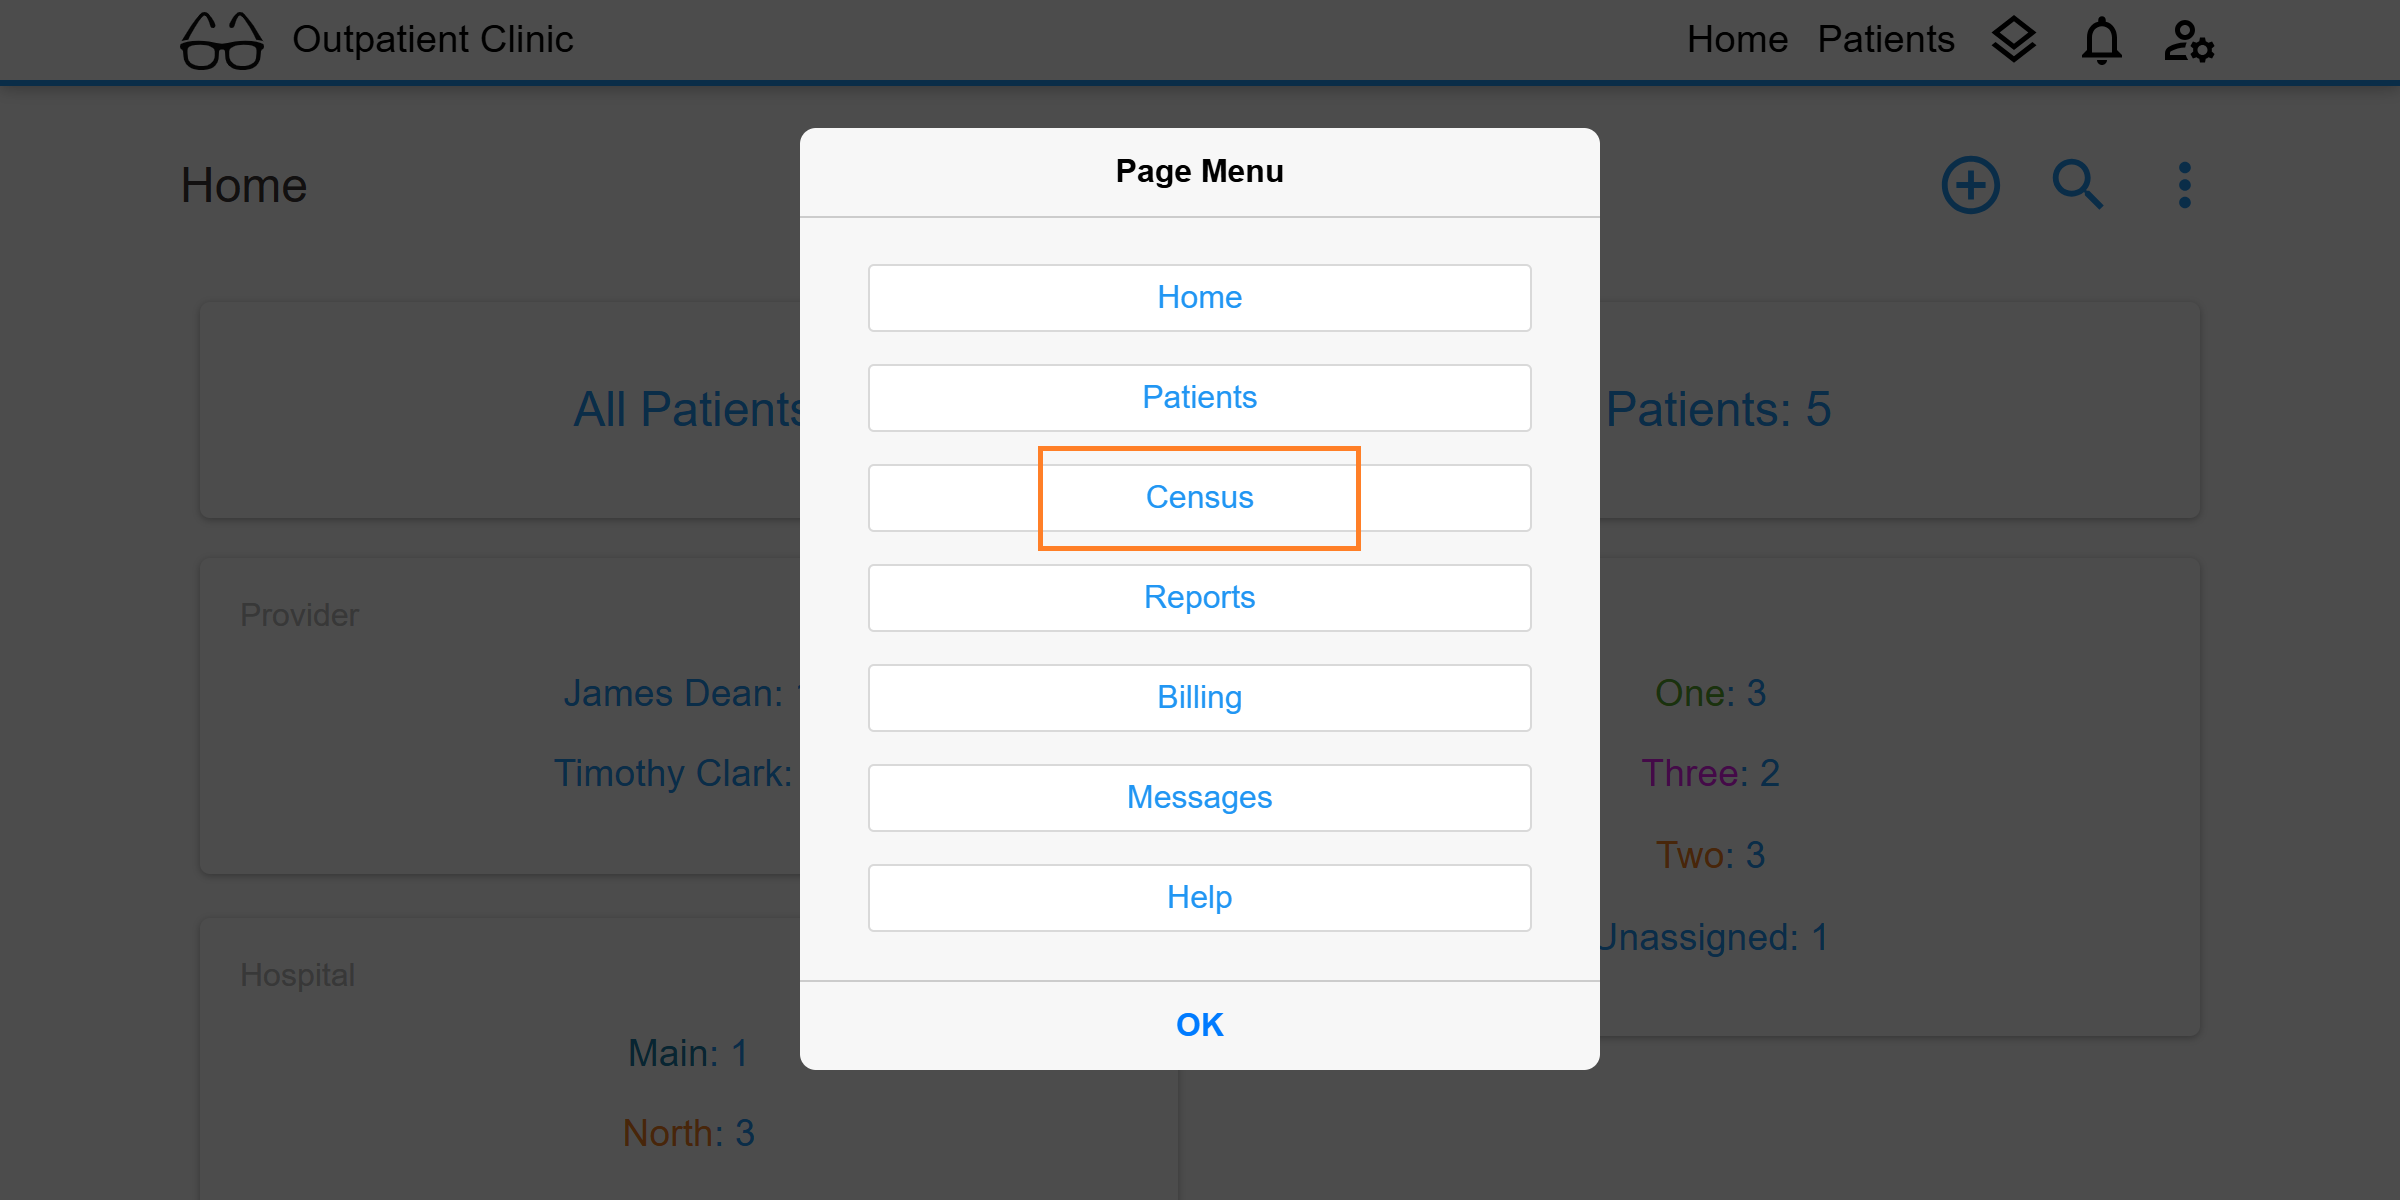Click Patients link in the top navigation
Screen dimensions: 2400x1200
coord(1886,40)
